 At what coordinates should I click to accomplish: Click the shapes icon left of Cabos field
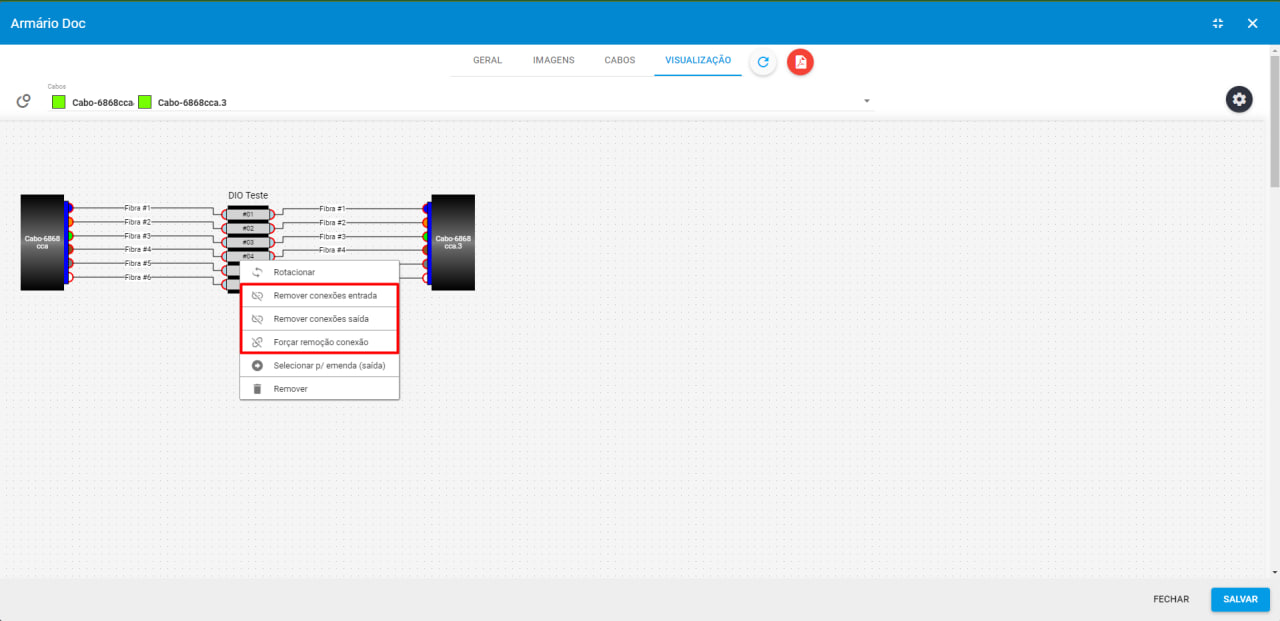point(24,101)
